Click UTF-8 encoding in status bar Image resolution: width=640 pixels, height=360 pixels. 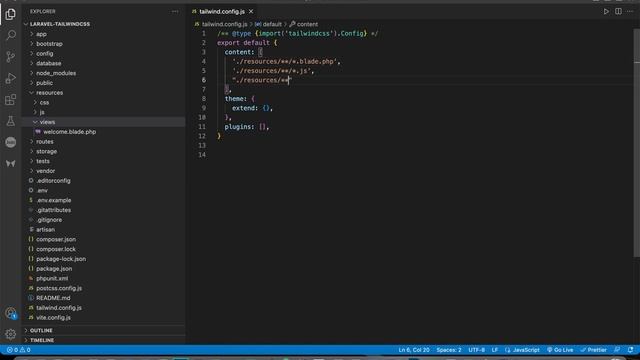[x=476, y=350]
